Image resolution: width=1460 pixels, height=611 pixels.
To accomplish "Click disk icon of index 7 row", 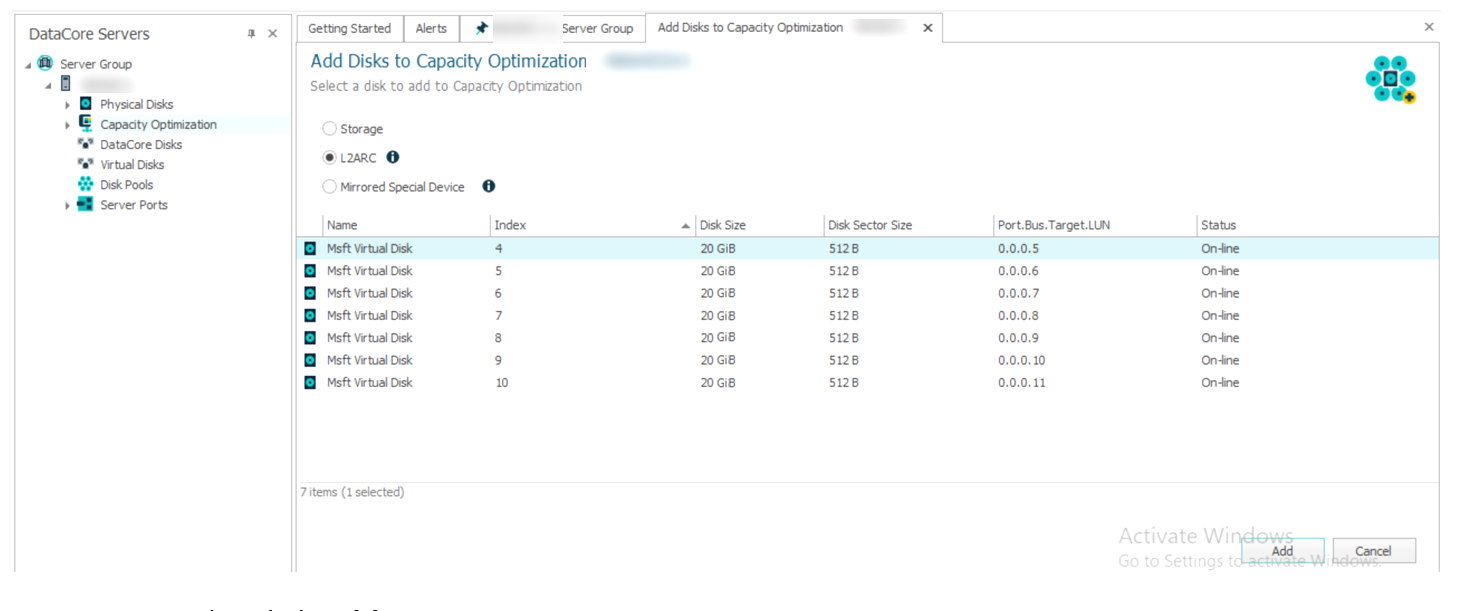I will pos(310,316).
